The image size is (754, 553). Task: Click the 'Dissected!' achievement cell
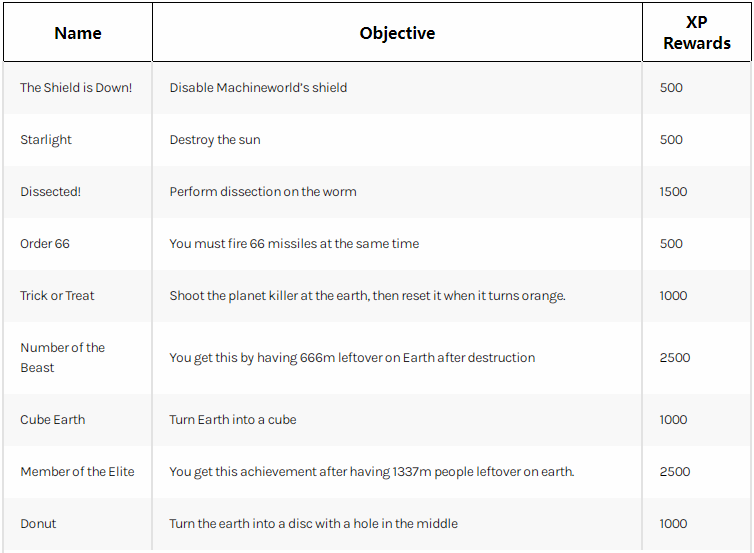pyautogui.click(x=50, y=191)
